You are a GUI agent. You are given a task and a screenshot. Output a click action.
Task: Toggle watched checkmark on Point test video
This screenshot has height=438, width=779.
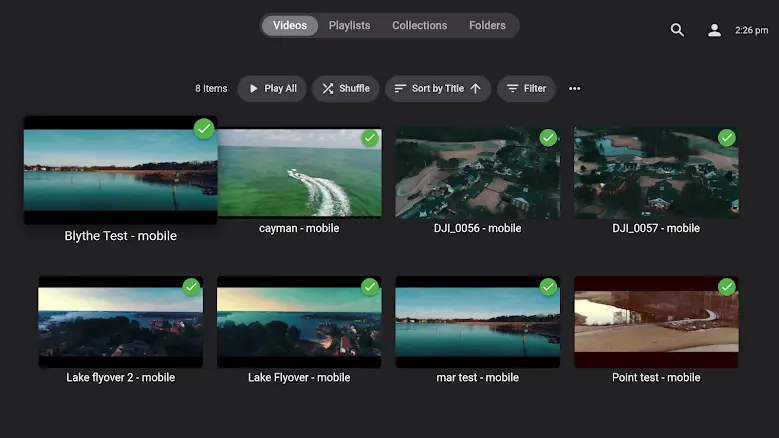pyautogui.click(x=727, y=287)
